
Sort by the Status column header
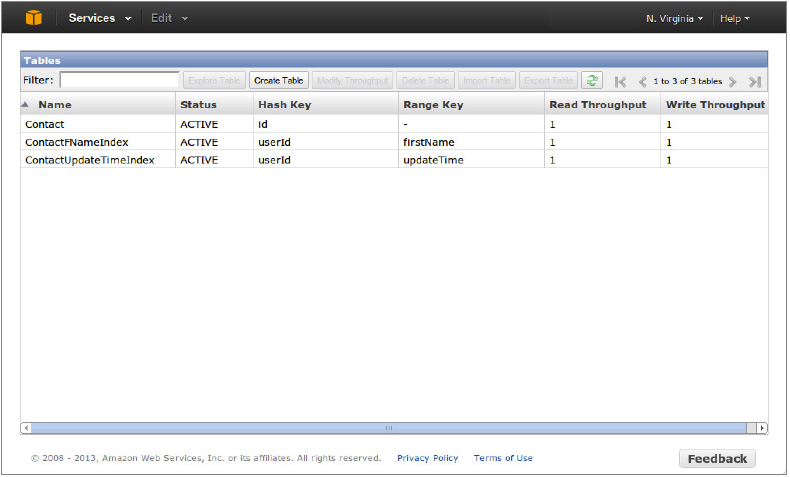point(214,104)
